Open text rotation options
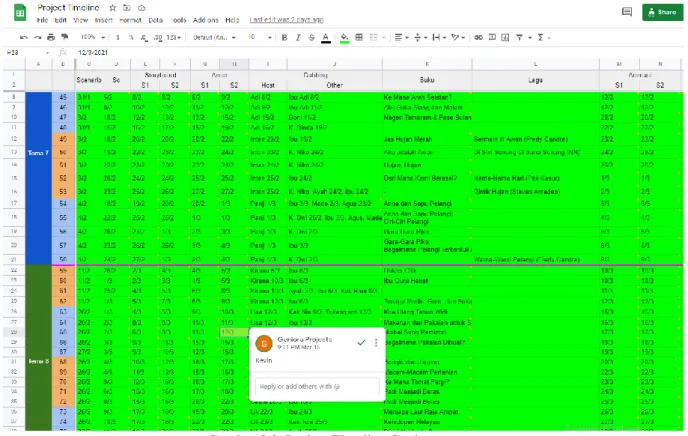688x436 pixels. (458, 38)
